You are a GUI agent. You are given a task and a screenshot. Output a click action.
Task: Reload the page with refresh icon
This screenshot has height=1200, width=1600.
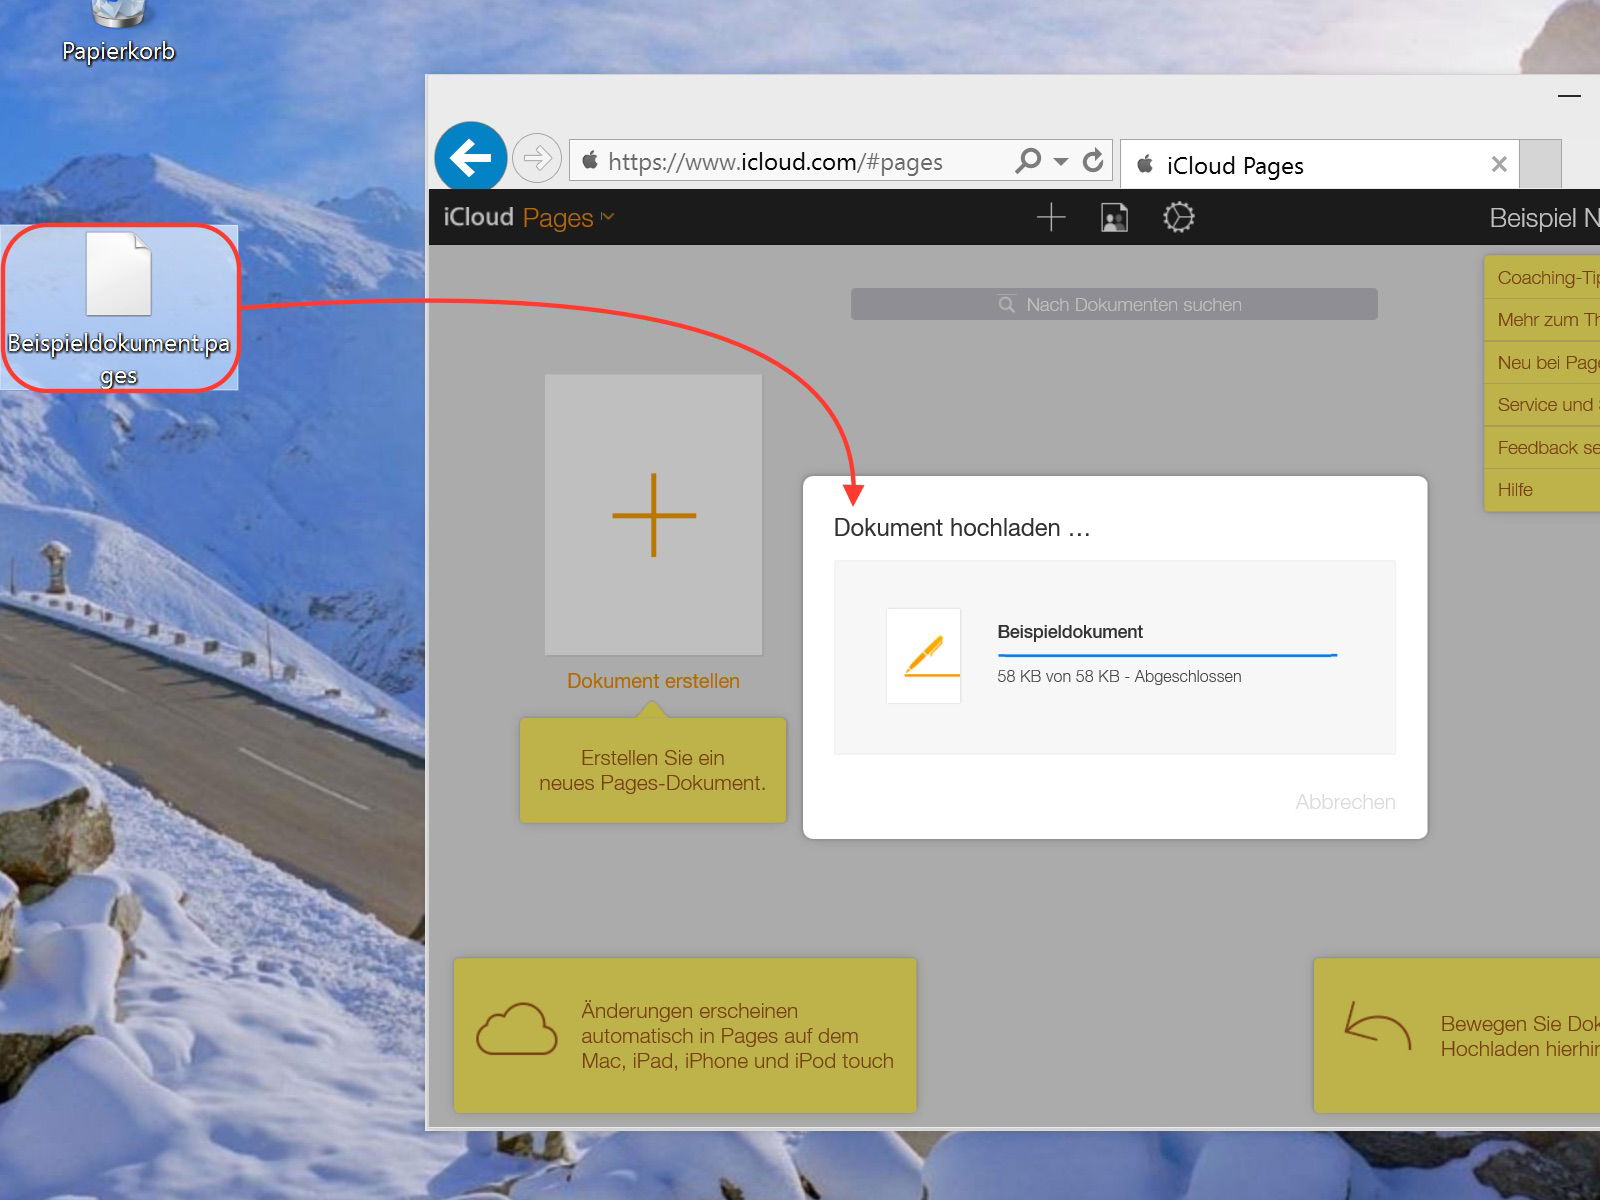pos(1093,160)
